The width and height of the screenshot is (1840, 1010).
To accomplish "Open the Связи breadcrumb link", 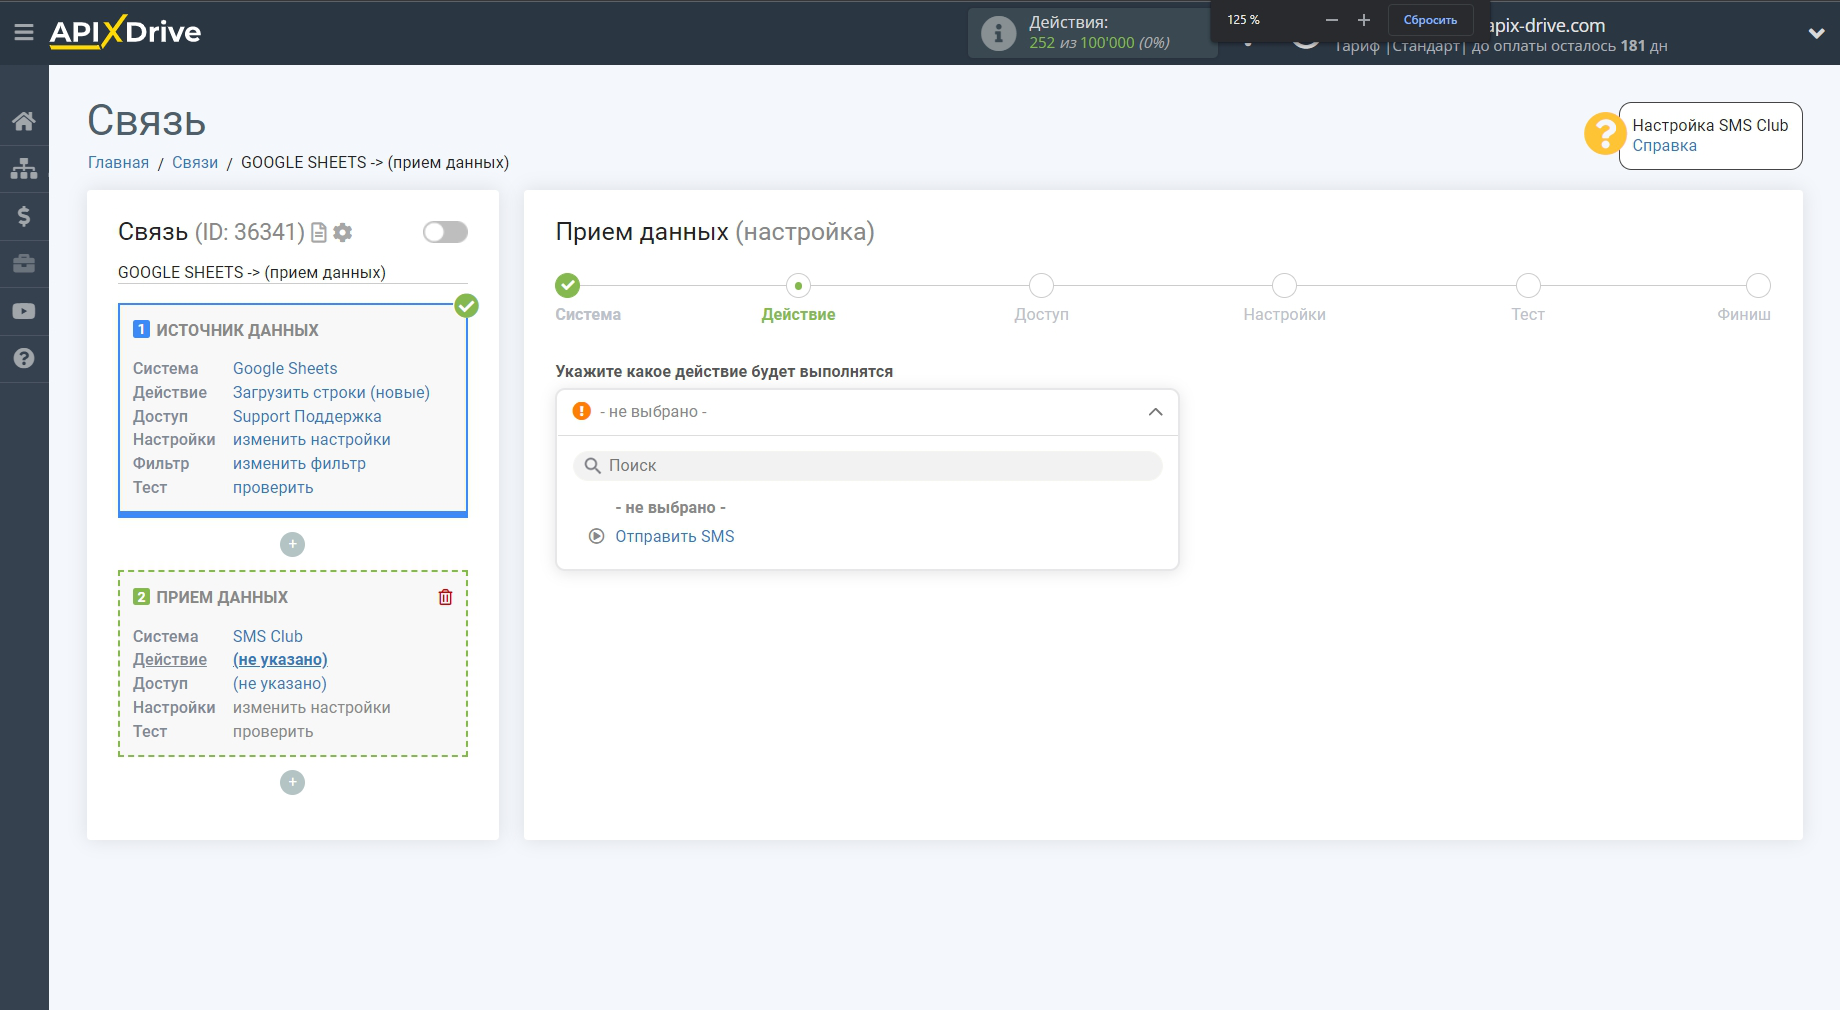I will (195, 162).
